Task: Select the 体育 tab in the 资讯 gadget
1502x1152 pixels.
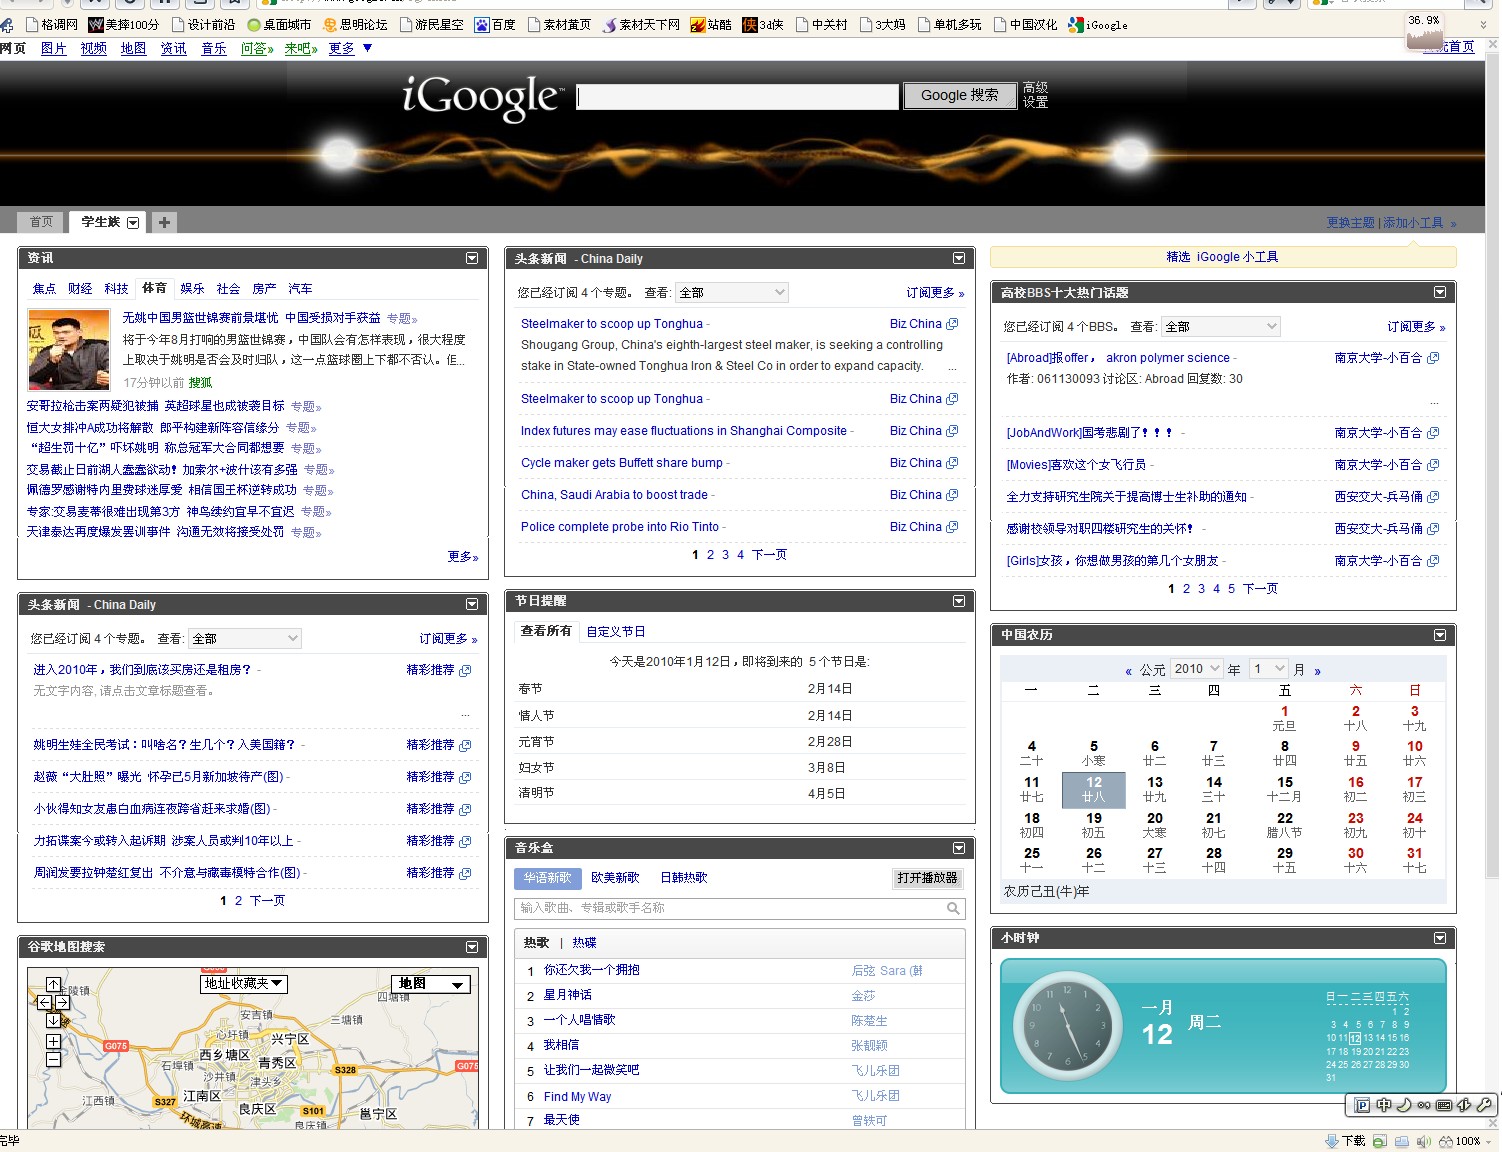Action: pyautogui.click(x=154, y=288)
